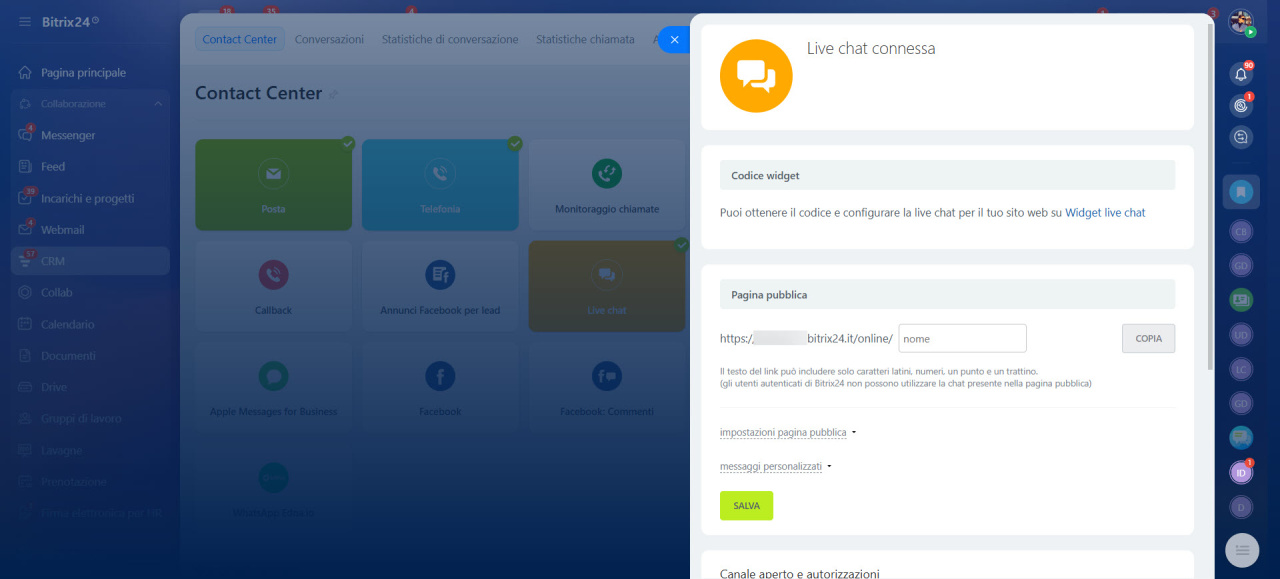Click the orange Live chat icon

pos(757,76)
